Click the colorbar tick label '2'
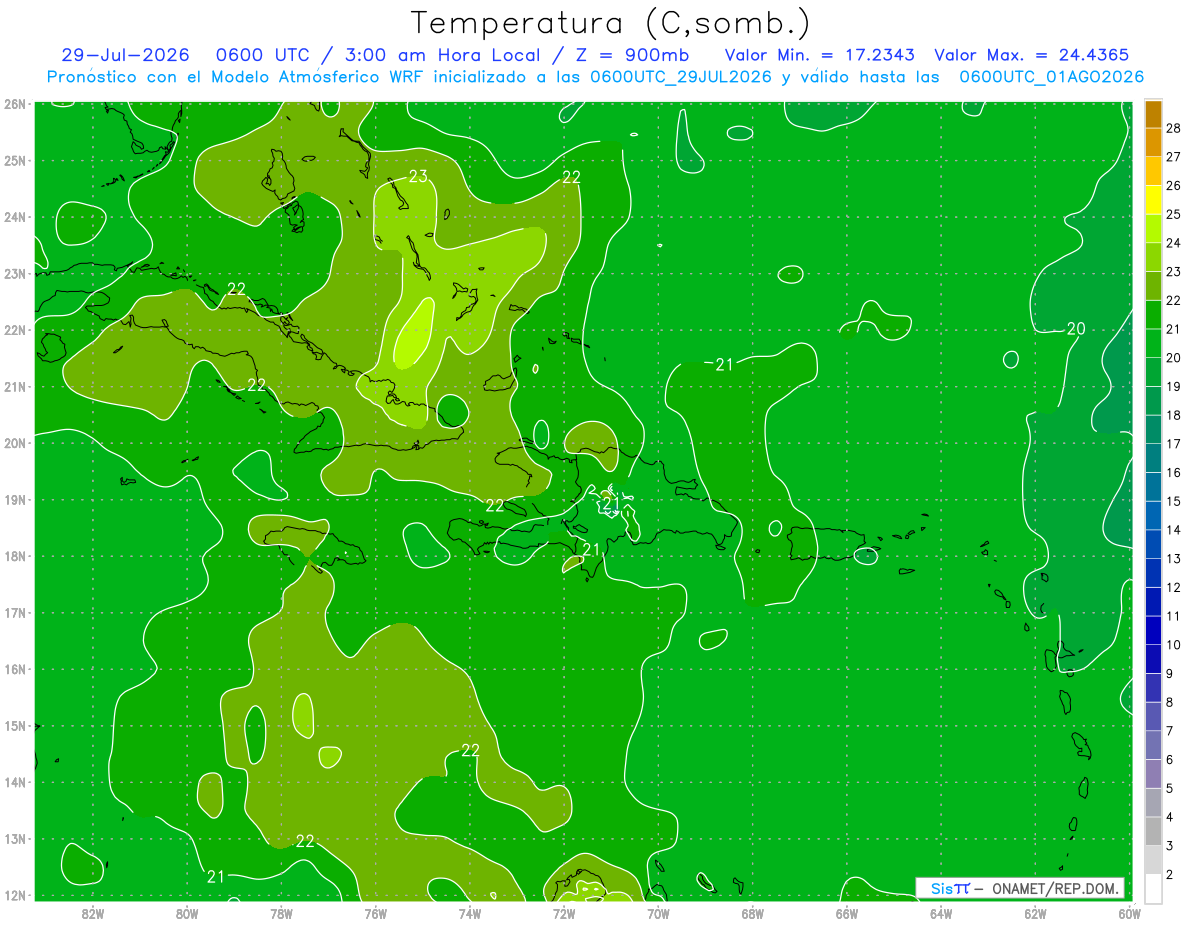The height and width of the screenshot is (927, 1200). point(1169,875)
